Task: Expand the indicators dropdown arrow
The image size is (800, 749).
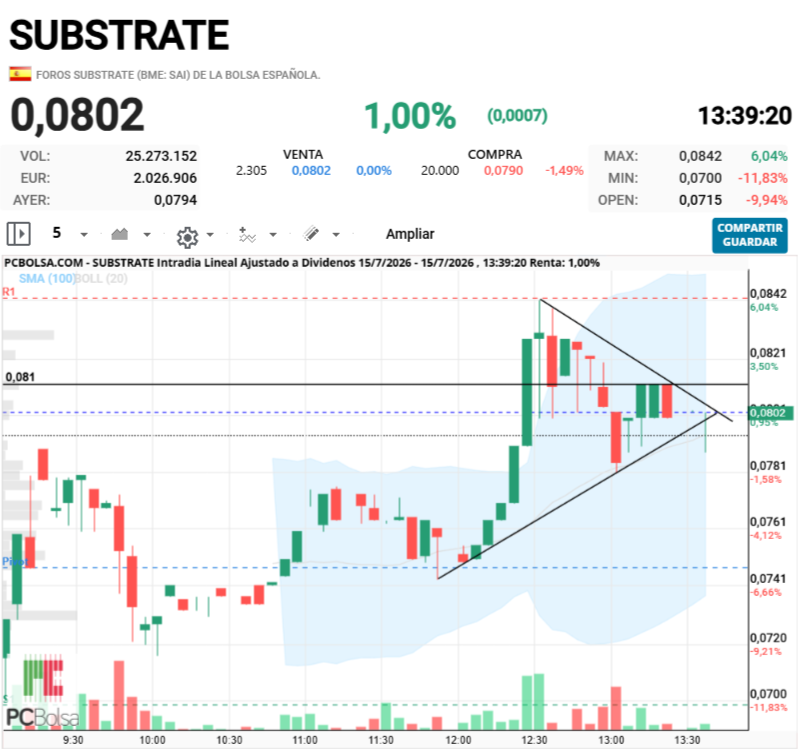Action: pos(273,235)
